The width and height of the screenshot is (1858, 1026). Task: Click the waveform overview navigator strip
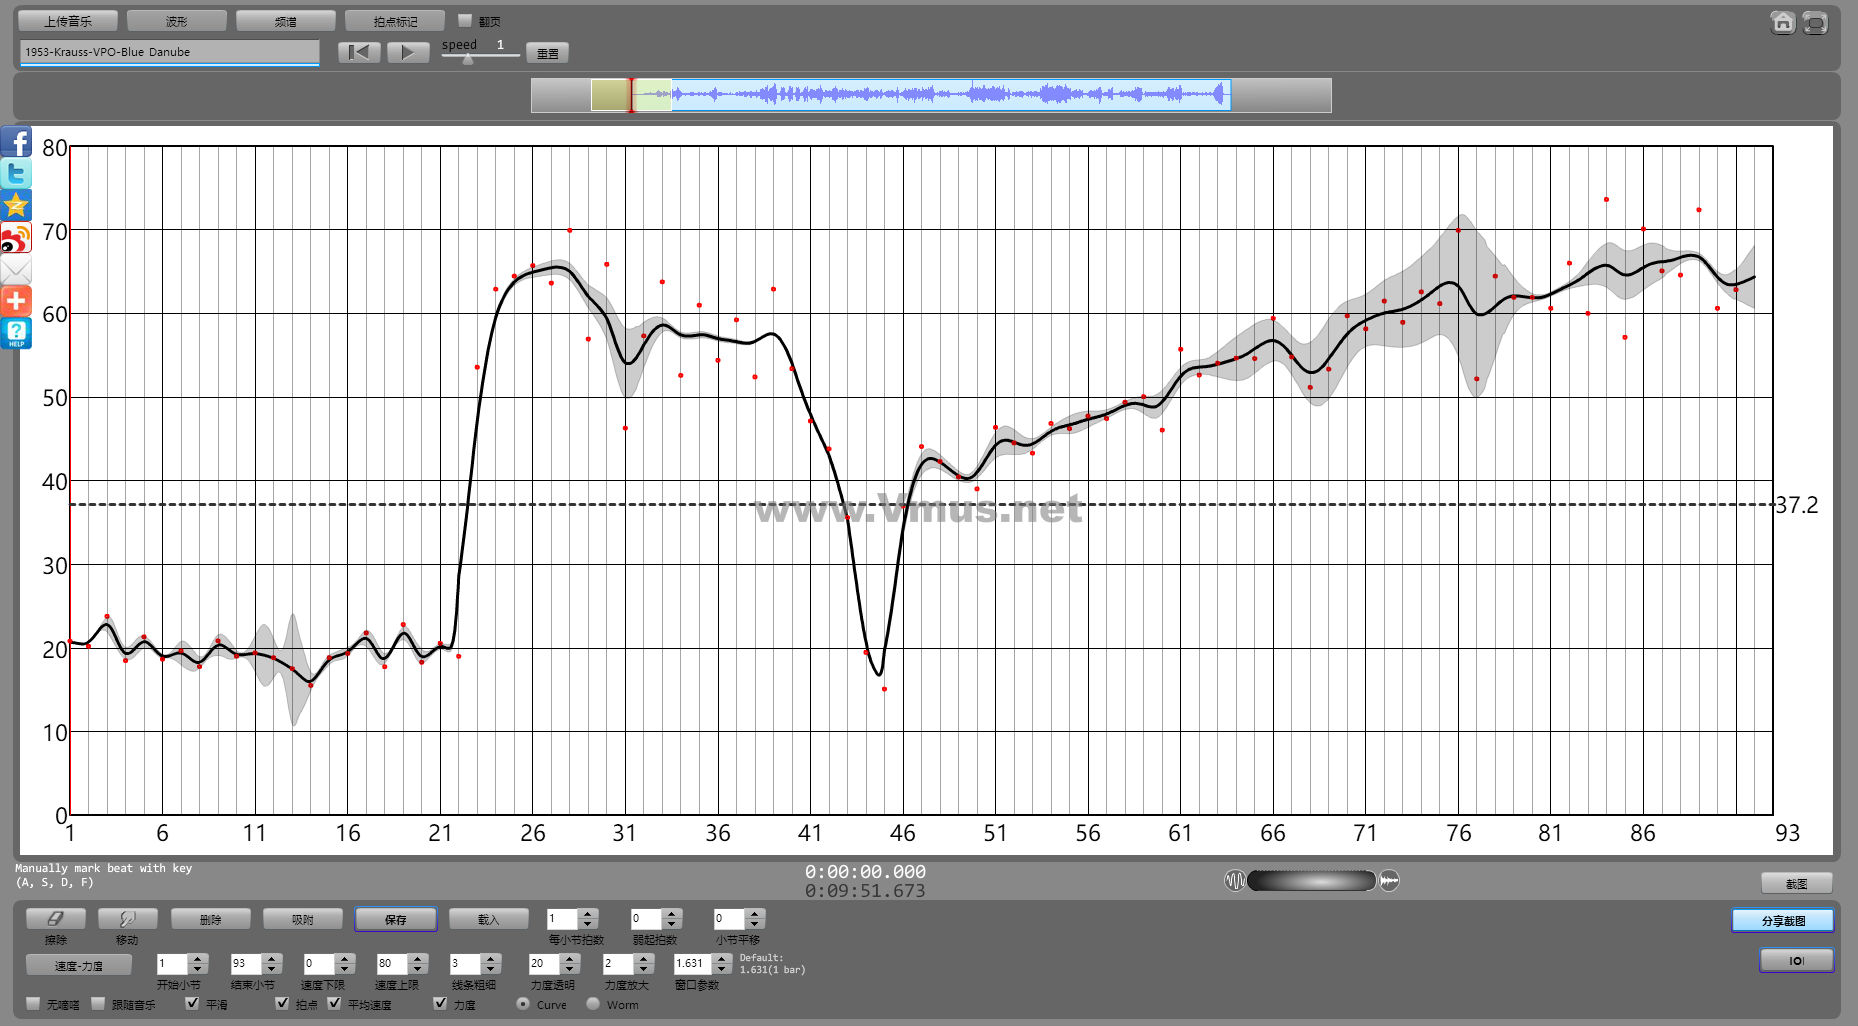pyautogui.click(x=931, y=95)
